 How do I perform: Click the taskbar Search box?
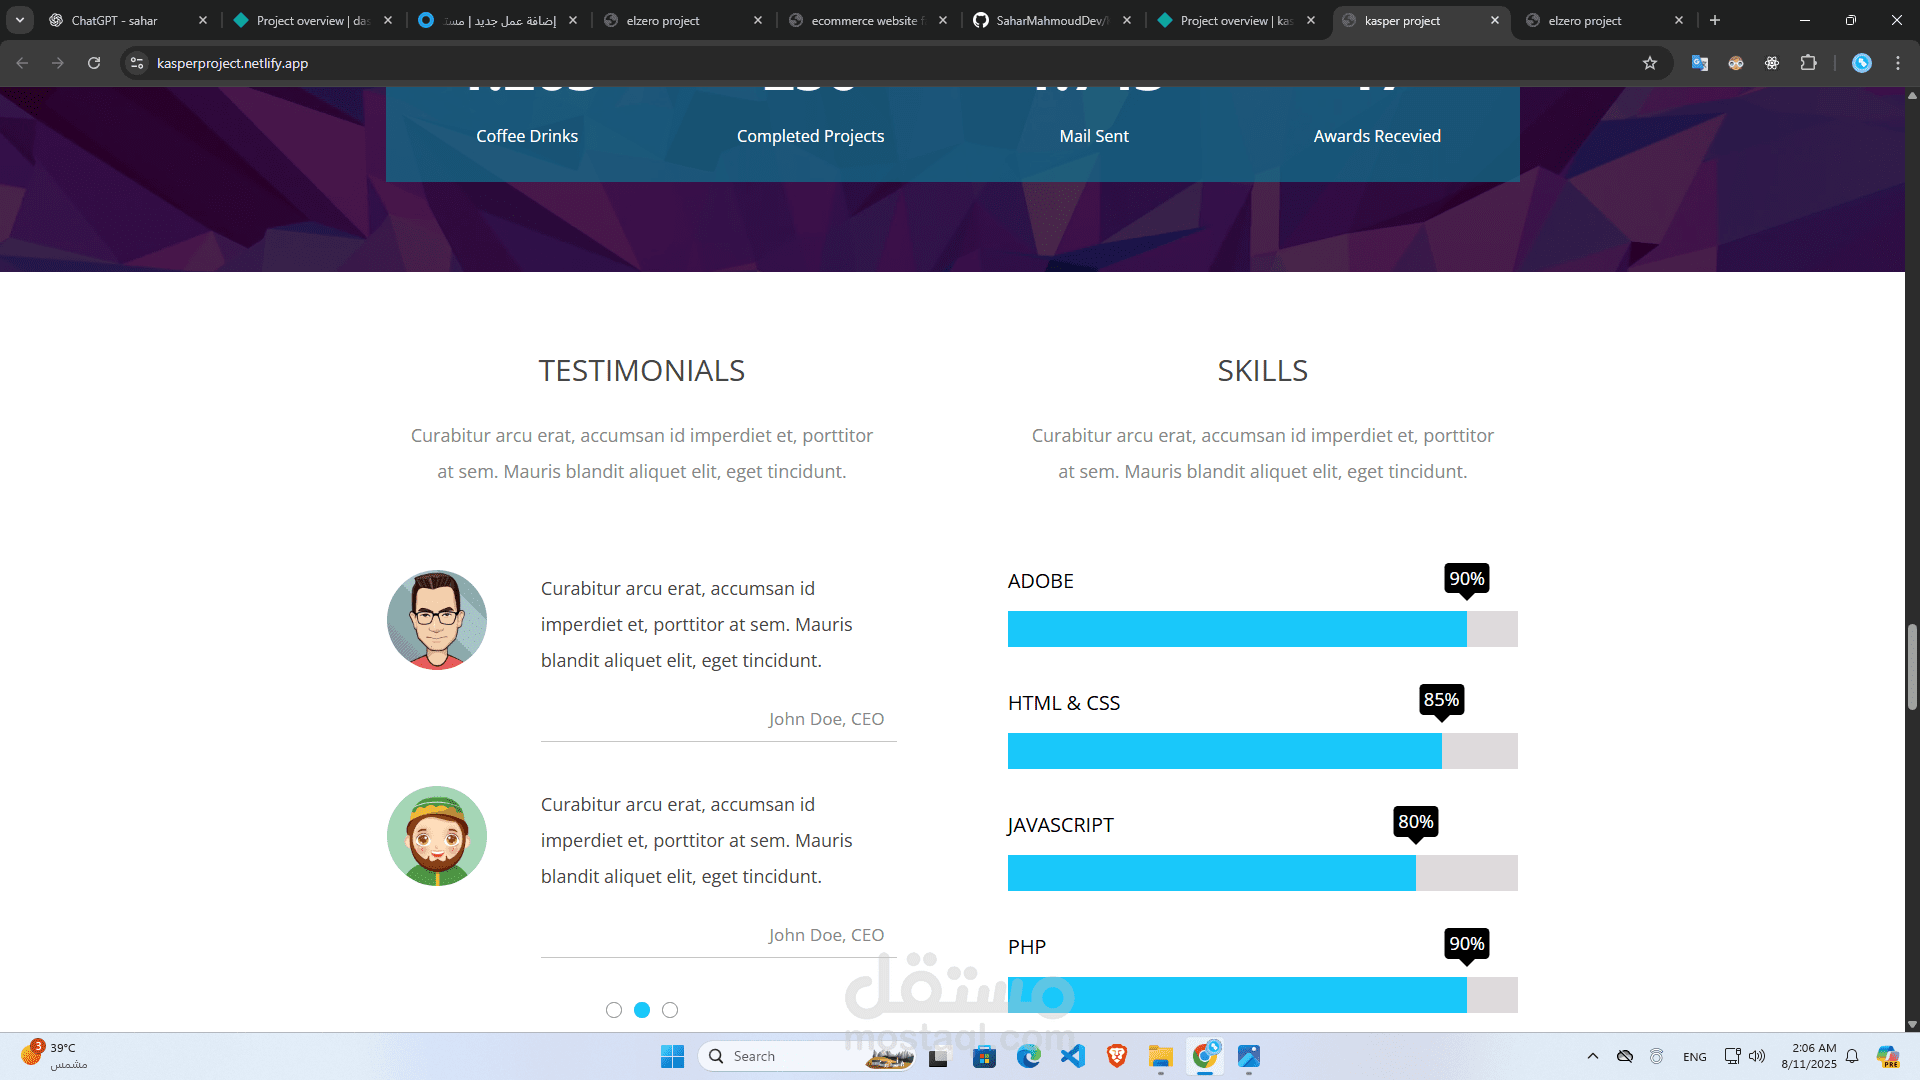coord(790,1056)
